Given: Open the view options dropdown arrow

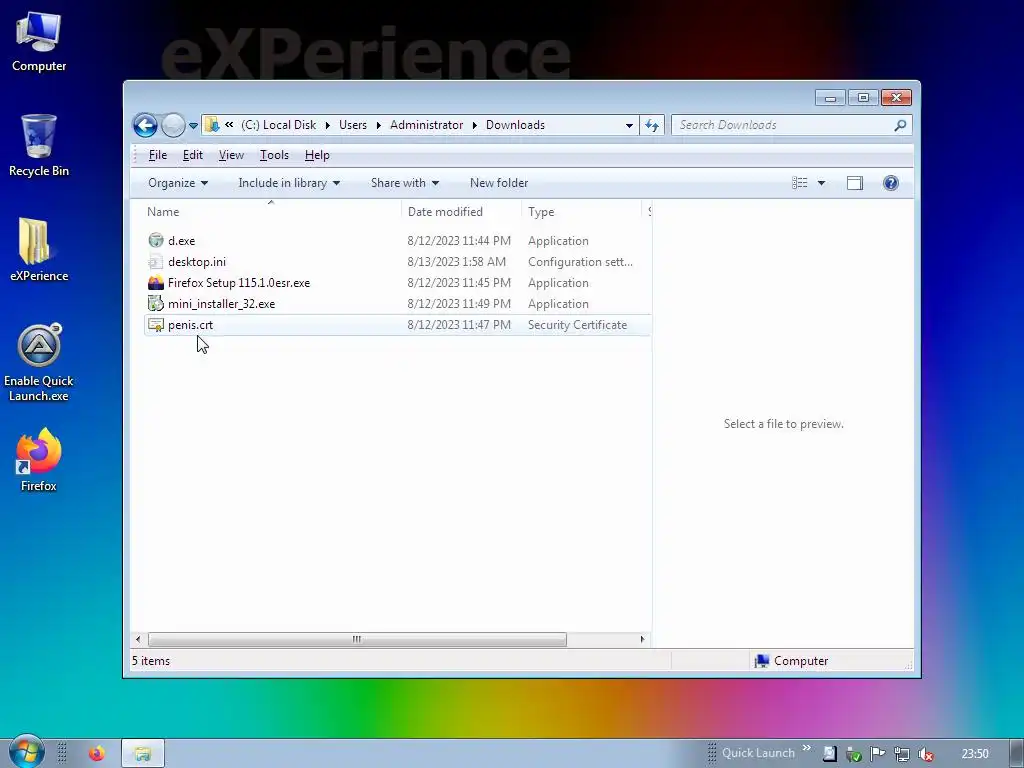Looking at the screenshot, I should [x=822, y=183].
